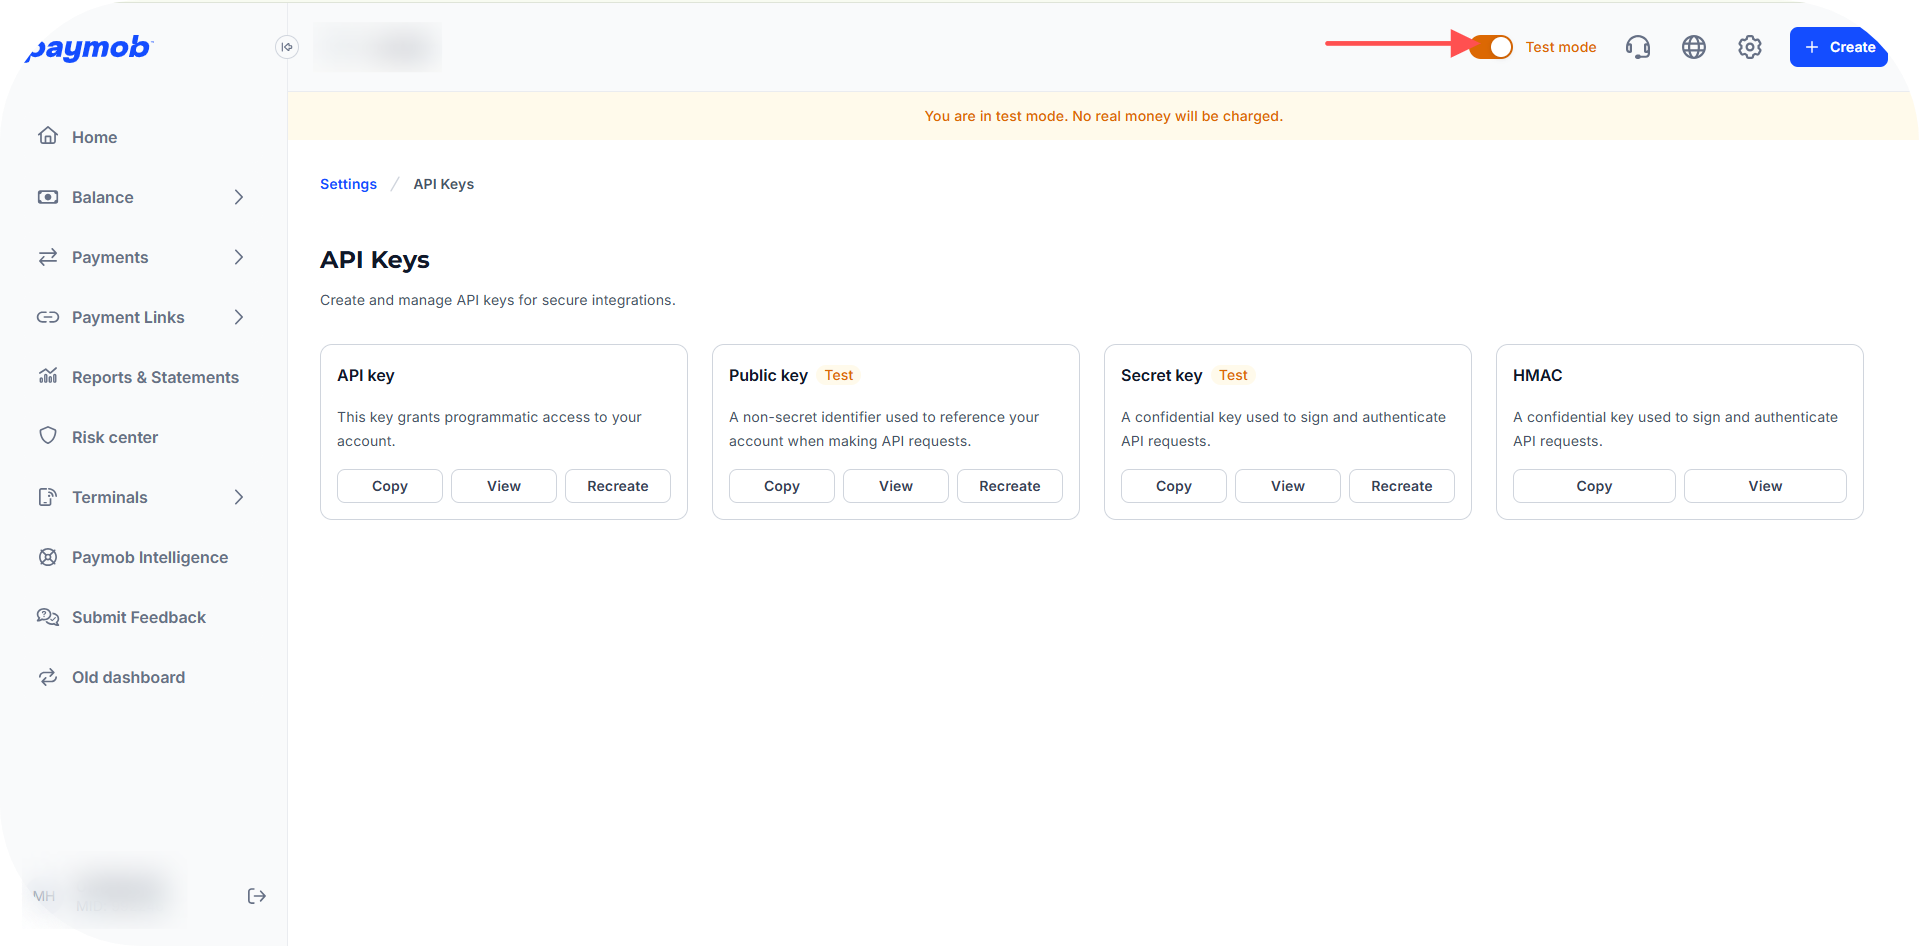This screenshot has width=1919, height=946.
Task: Click the Paymob logo
Action: pos(88,48)
